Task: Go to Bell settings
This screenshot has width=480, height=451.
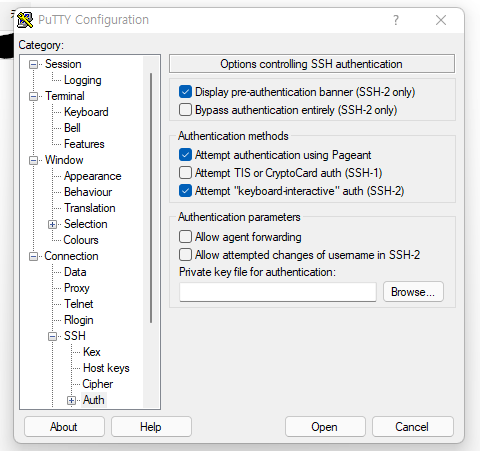Action: [x=72, y=128]
